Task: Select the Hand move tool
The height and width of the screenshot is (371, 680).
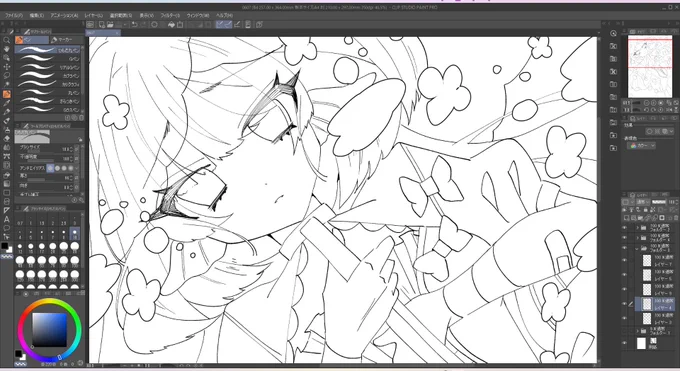Action: (7, 49)
